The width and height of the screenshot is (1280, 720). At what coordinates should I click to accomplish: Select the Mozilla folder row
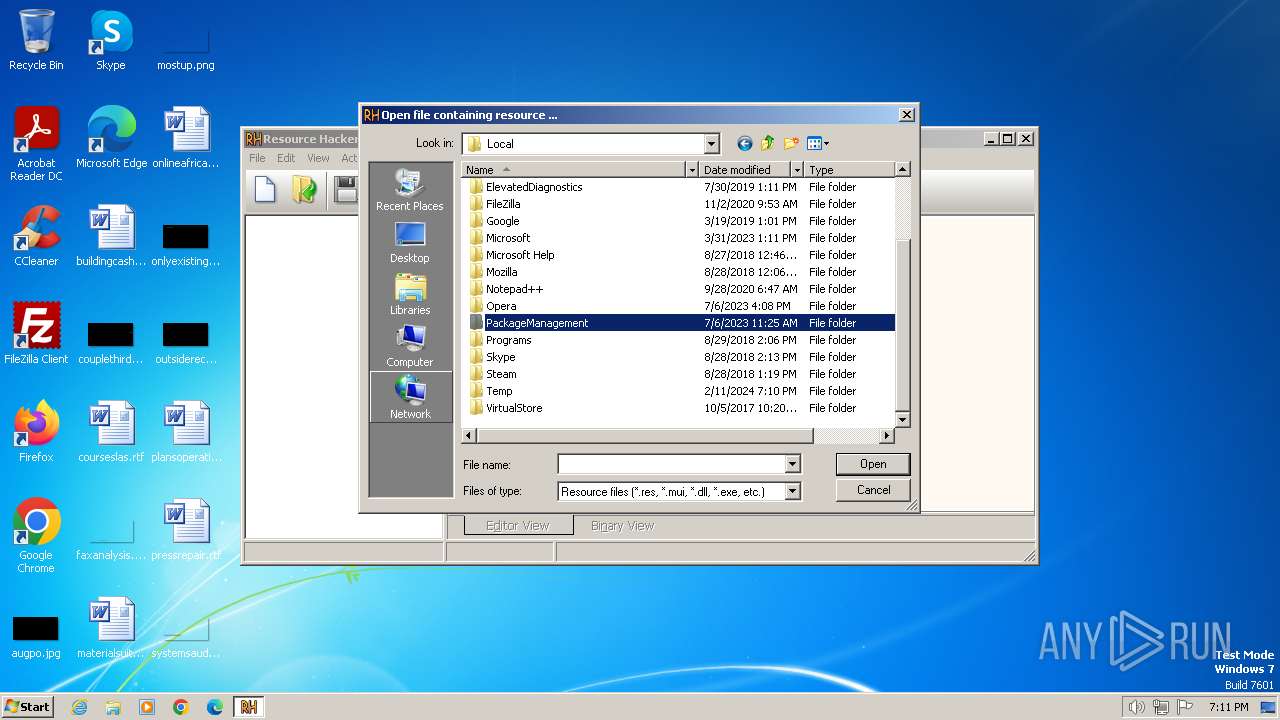point(679,272)
